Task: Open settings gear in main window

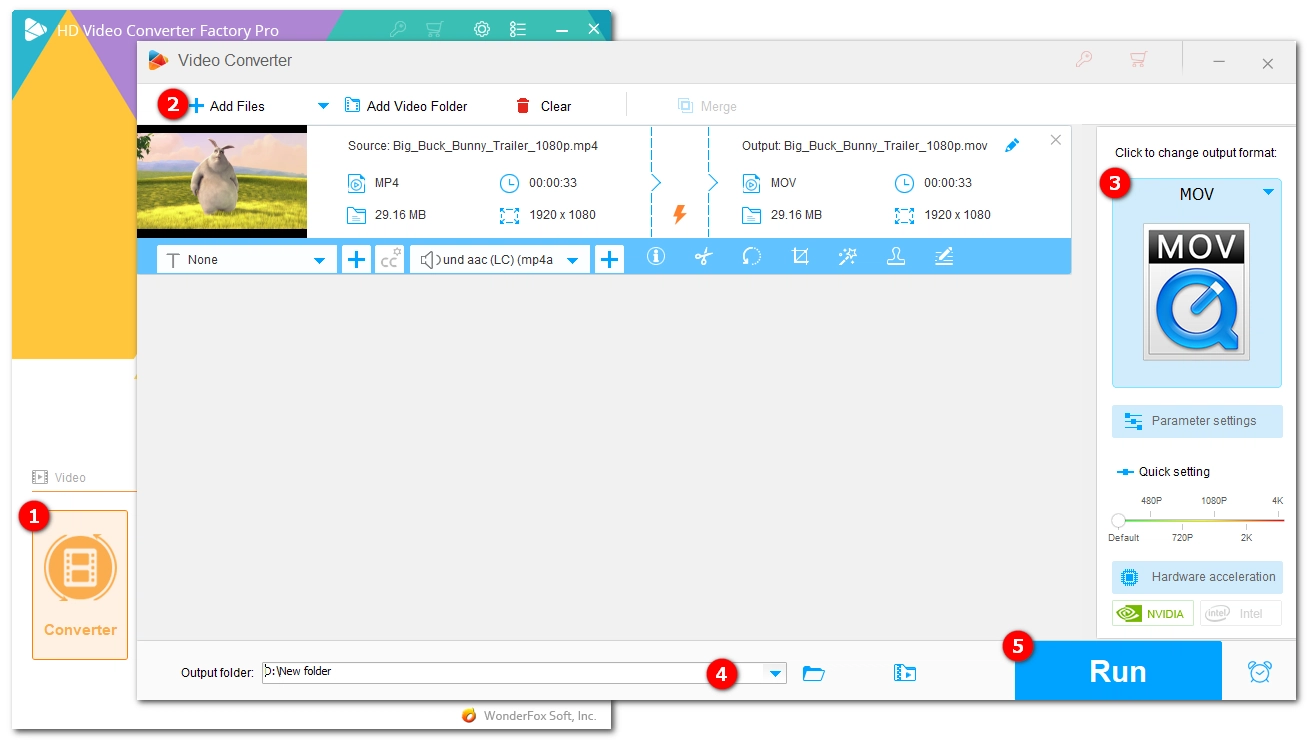Action: (x=482, y=29)
